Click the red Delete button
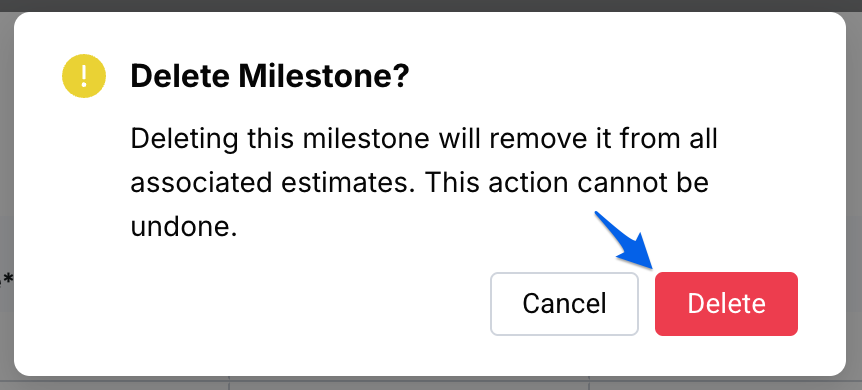Viewport: 862px width, 390px height. tap(726, 304)
